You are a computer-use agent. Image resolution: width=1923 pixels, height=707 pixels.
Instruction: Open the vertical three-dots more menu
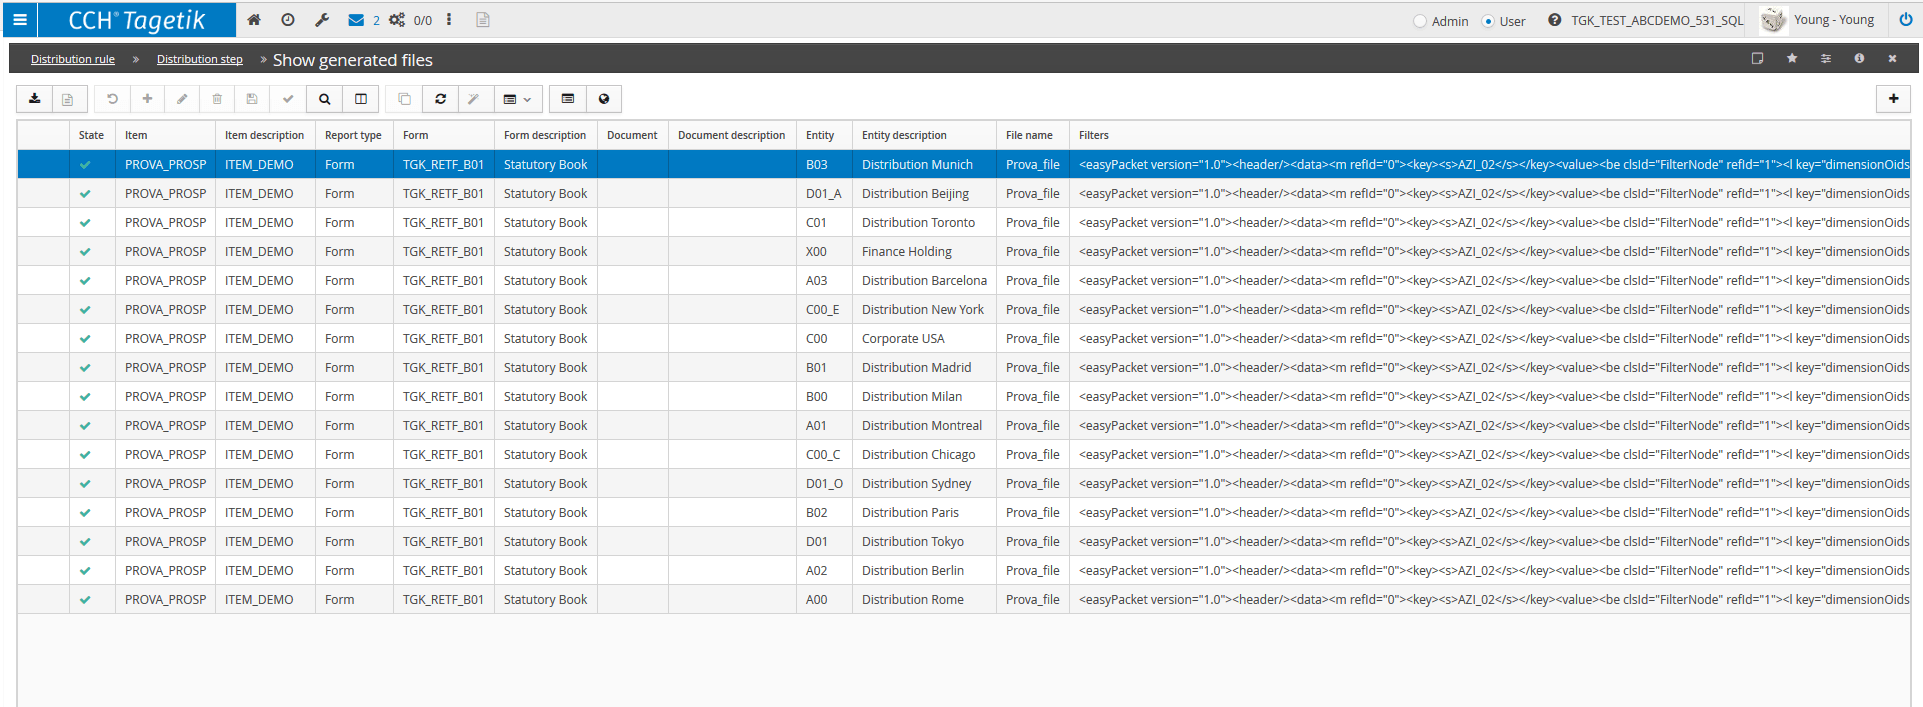point(449,20)
